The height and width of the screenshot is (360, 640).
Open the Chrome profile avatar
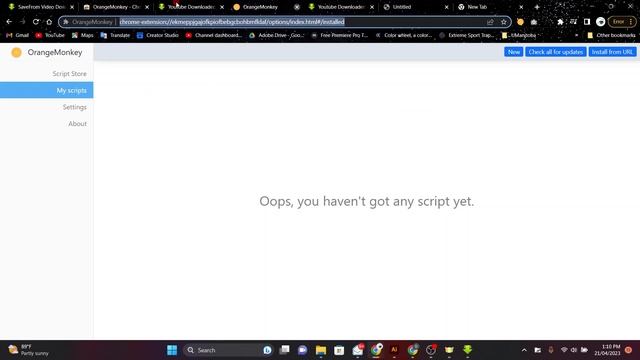point(600,22)
